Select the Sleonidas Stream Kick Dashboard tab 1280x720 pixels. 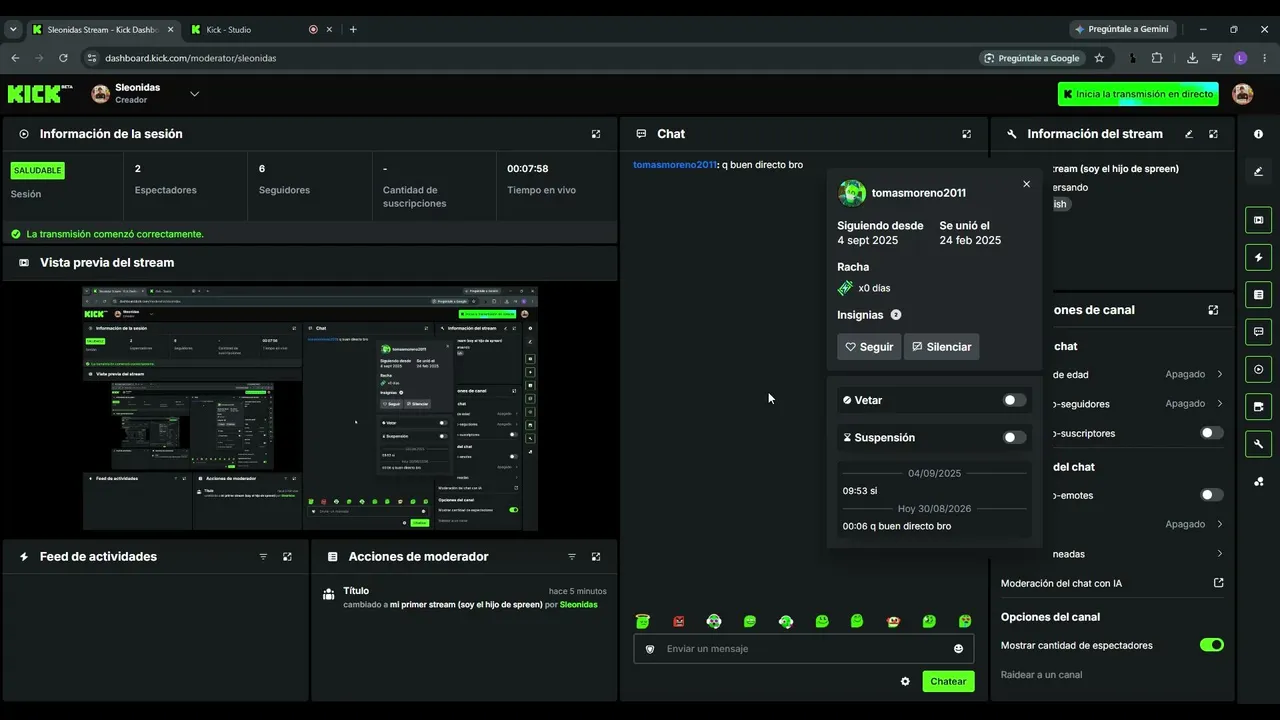point(103,30)
